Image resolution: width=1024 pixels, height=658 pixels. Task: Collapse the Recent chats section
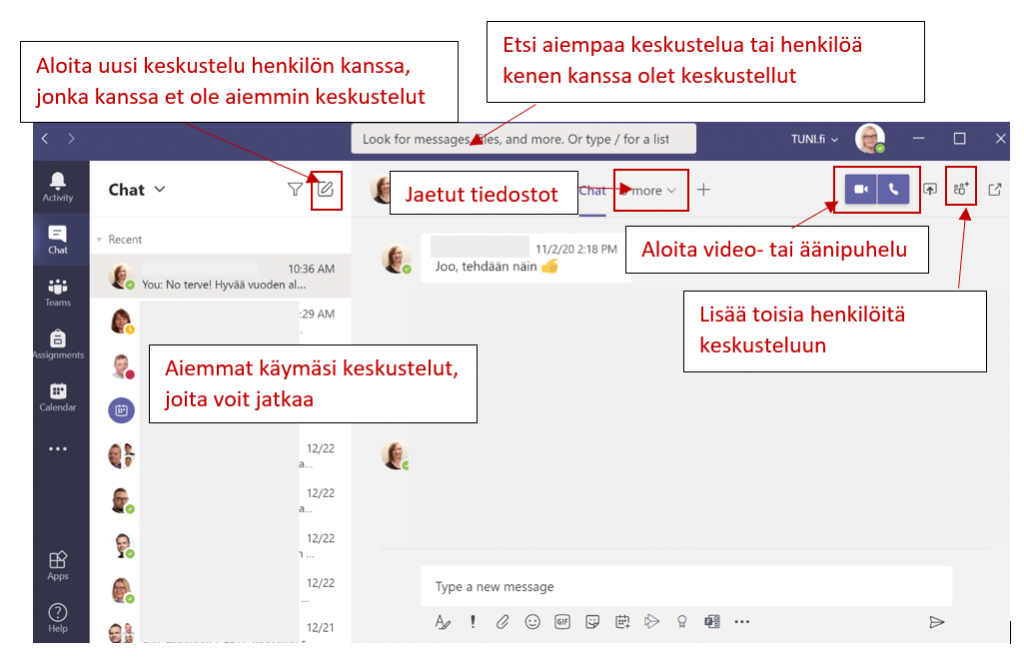(99, 240)
